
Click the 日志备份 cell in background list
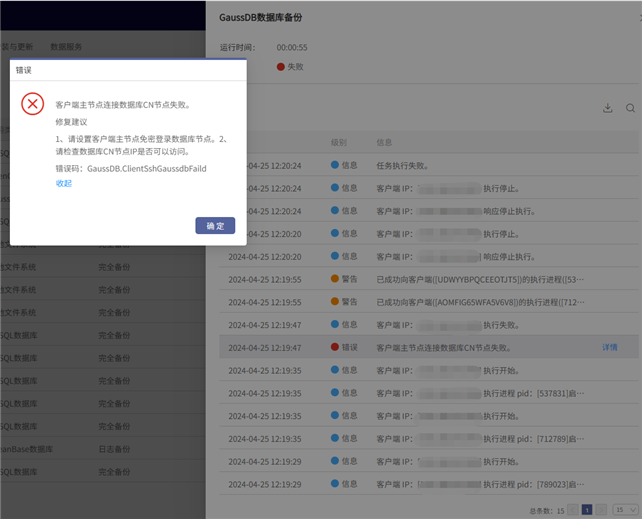114,449
